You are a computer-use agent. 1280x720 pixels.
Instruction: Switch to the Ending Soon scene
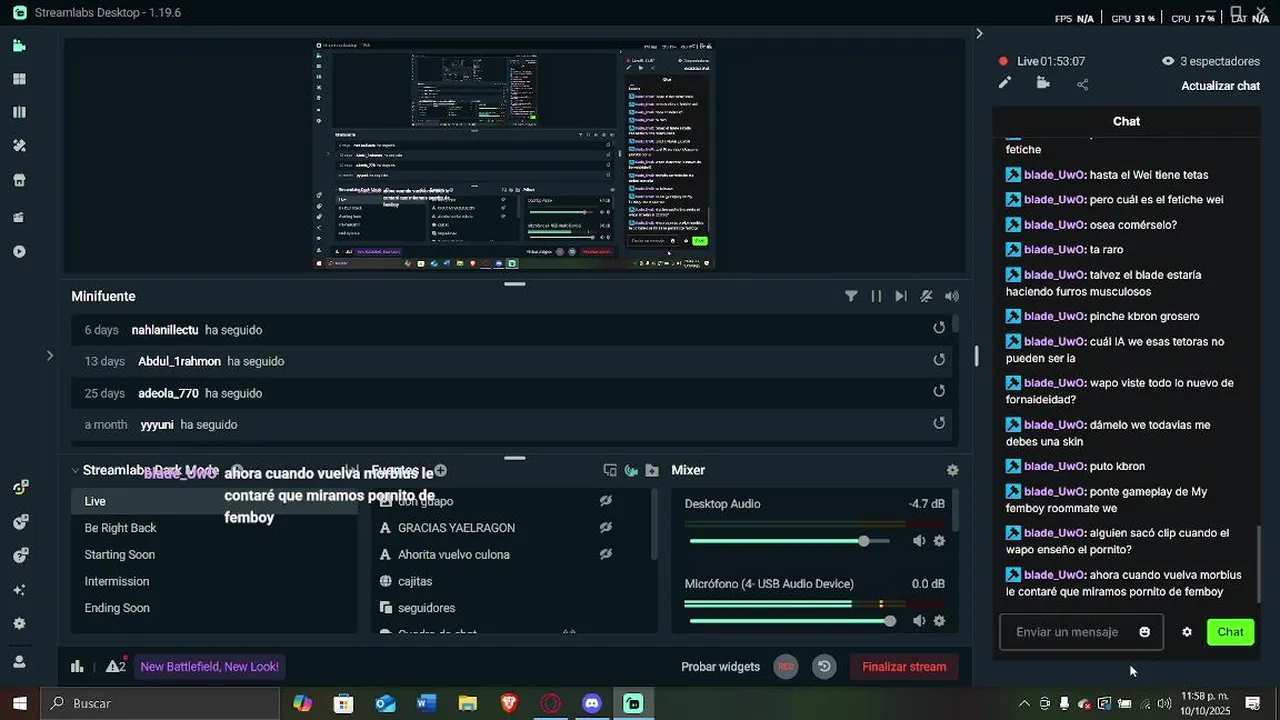[x=214, y=608]
